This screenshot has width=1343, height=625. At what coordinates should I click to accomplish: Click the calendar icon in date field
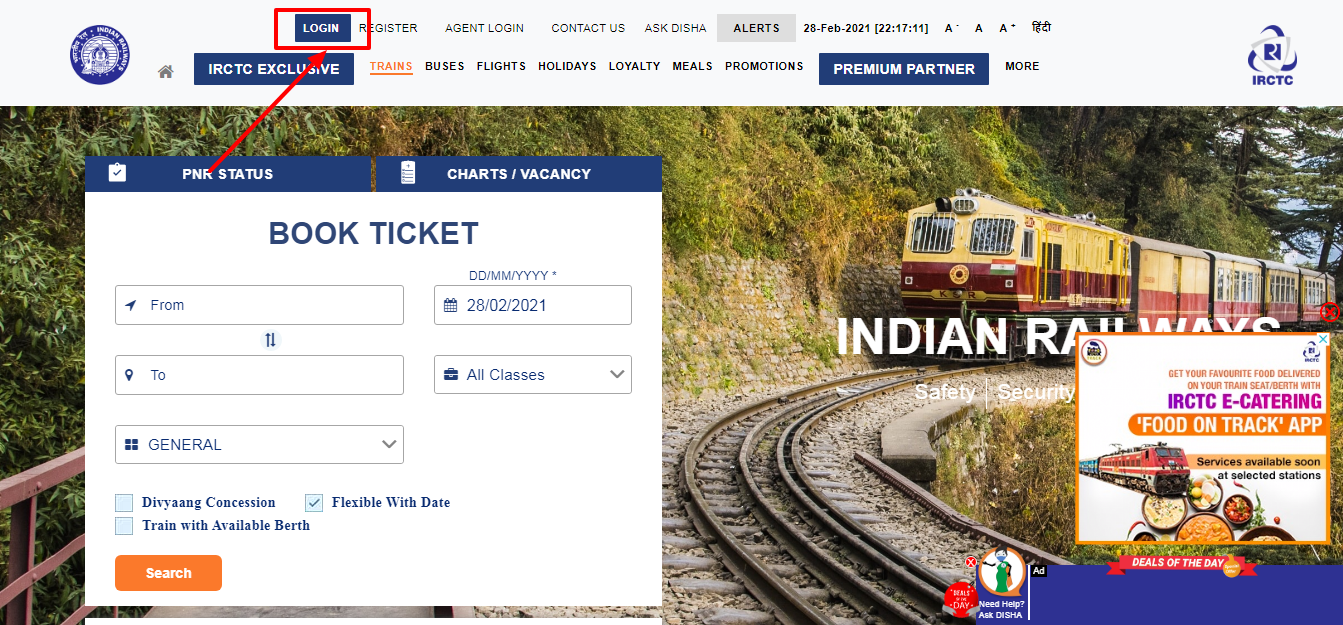(x=450, y=305)
